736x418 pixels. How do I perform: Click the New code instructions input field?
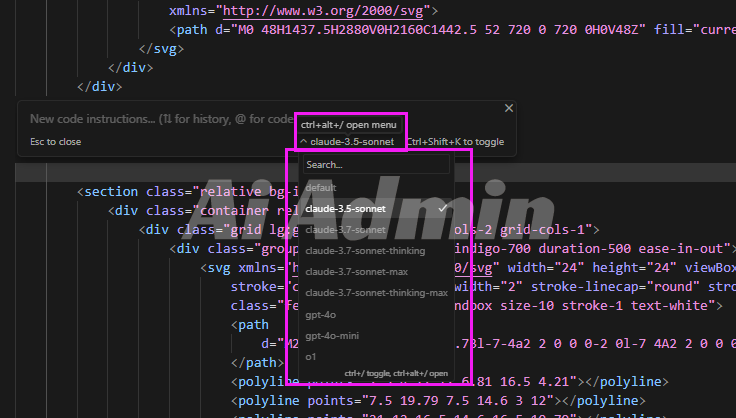tap(162, 119)
